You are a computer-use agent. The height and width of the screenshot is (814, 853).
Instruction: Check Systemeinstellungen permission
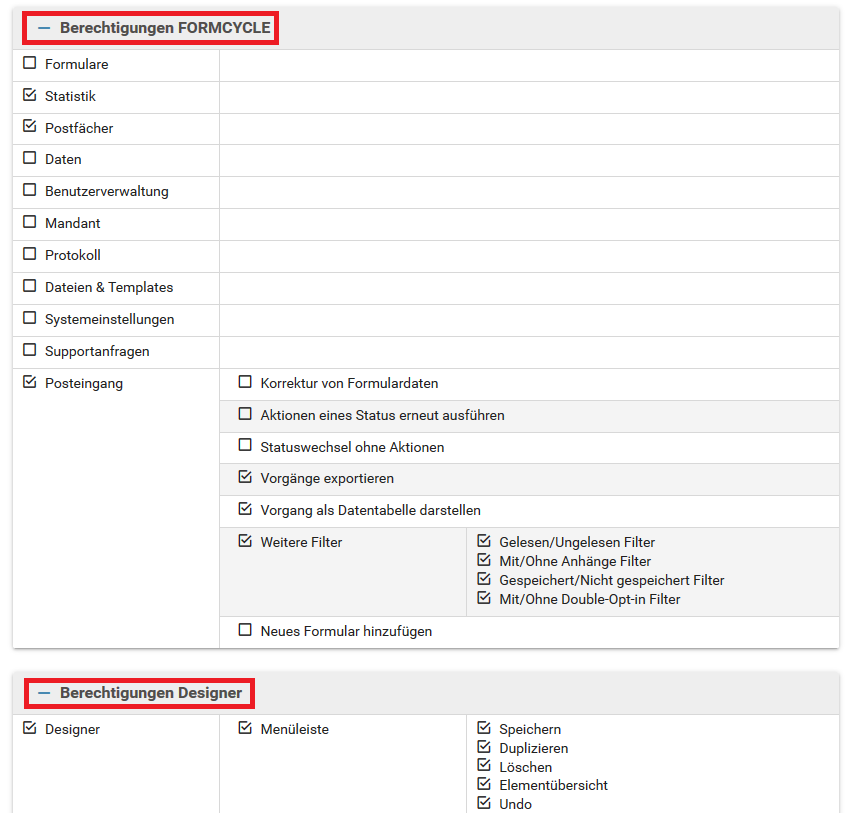click(29, 318)
